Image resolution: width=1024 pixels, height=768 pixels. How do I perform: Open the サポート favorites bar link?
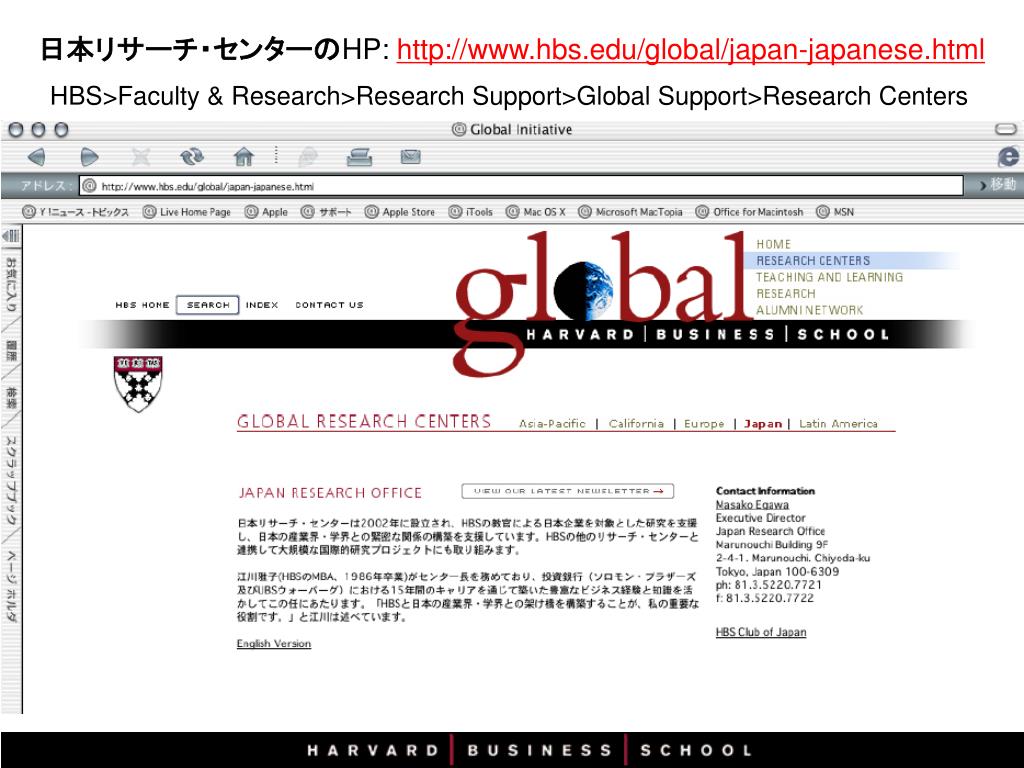327,212
